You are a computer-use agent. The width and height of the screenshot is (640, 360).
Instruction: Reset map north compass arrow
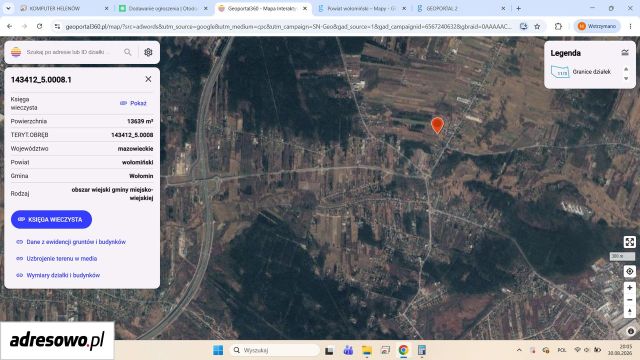coord(629,311)
